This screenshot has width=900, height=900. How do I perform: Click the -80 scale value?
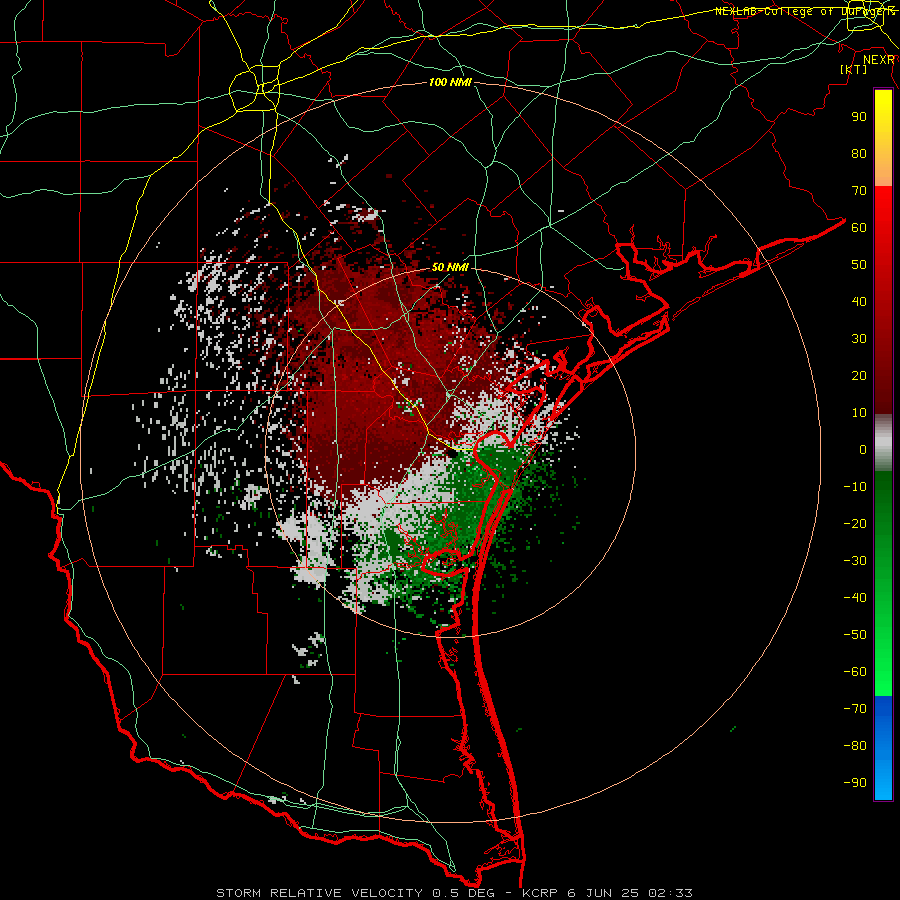(855, 746)
